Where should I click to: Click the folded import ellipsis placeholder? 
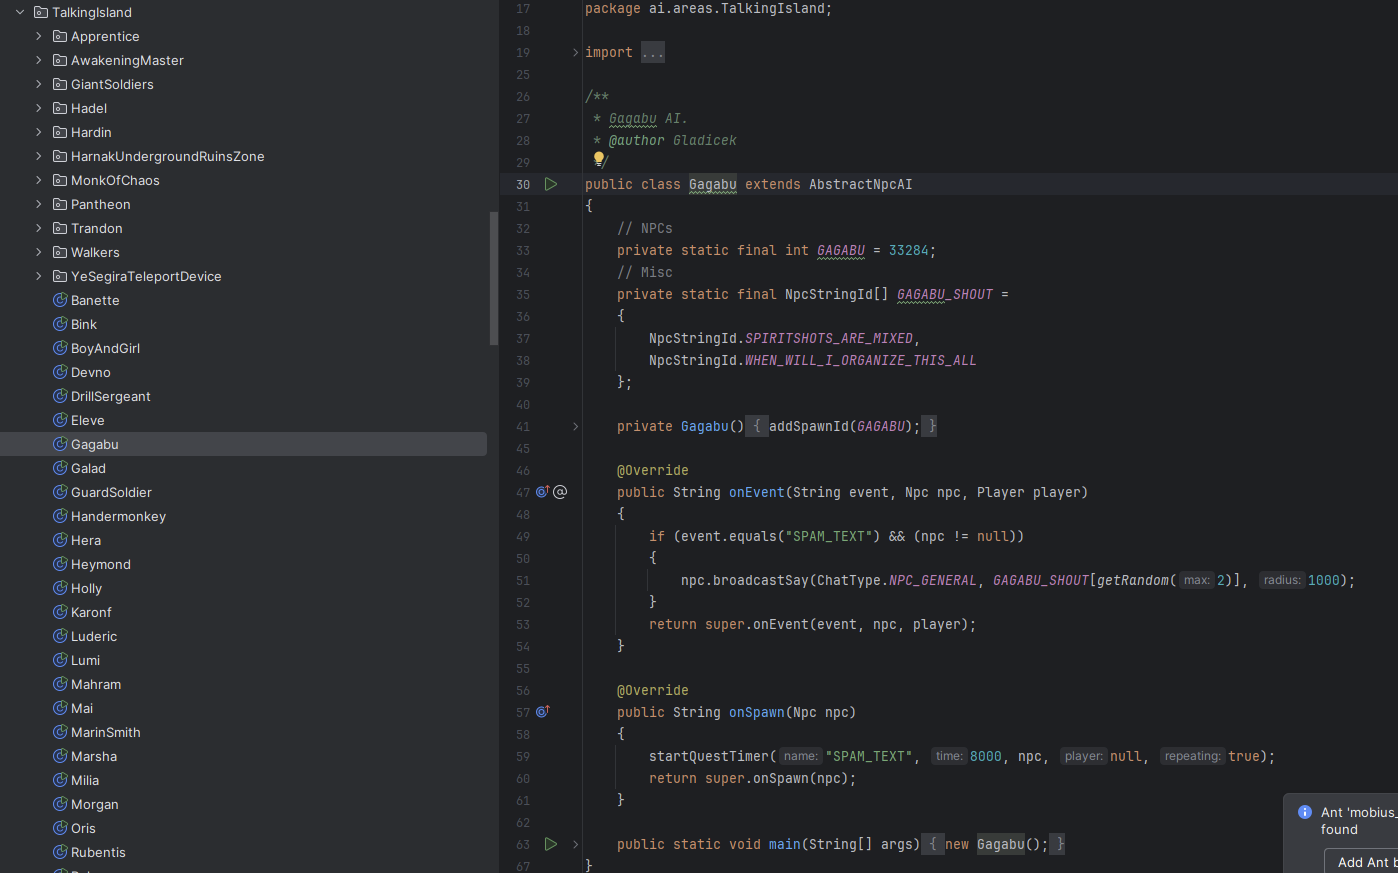653,52
